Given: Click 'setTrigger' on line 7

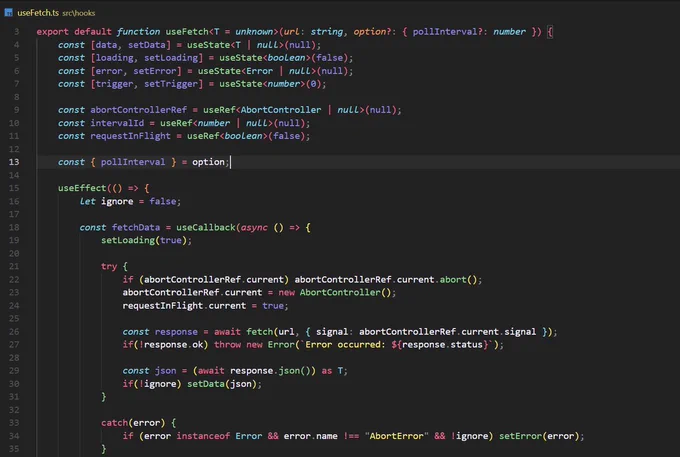Looking at the screenshot, I should coord(171,84).
